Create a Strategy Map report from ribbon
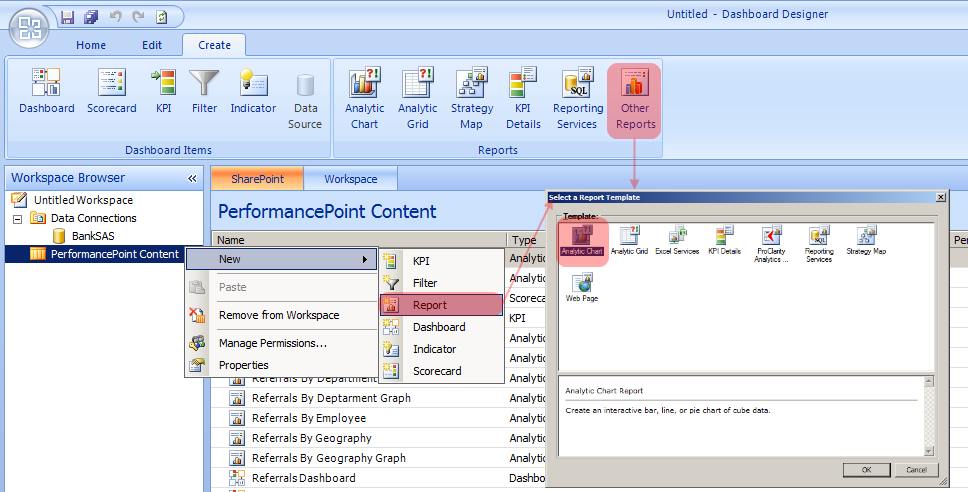968x492 pixels. click(472, 99)
